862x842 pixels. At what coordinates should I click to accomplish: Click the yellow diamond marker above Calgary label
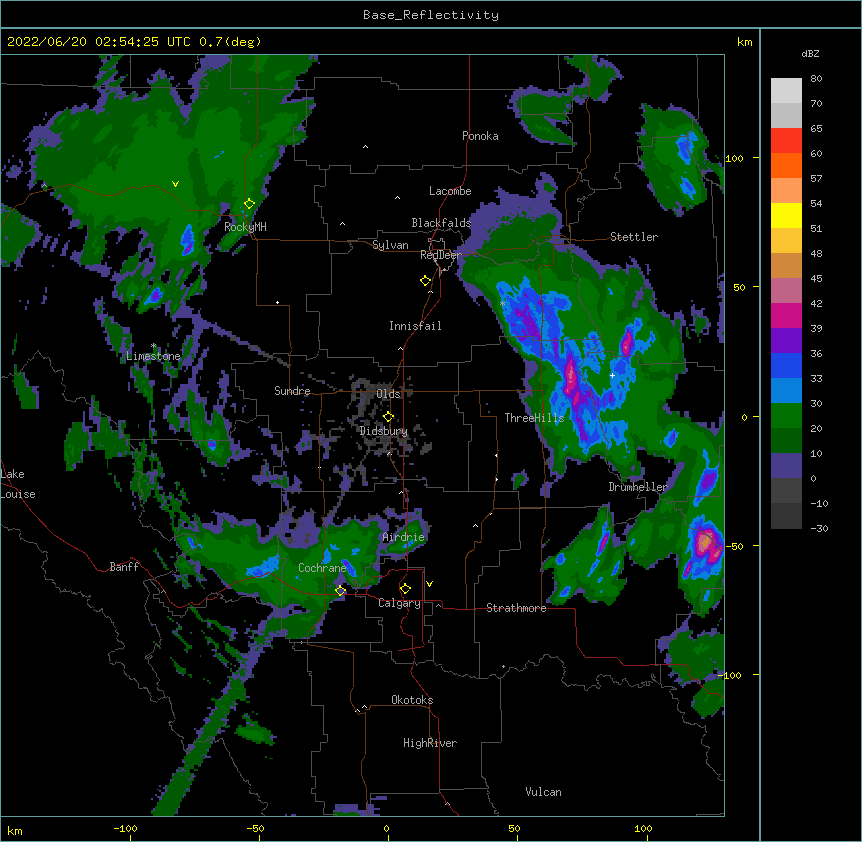pyautogui.click(x=405, y=588)
